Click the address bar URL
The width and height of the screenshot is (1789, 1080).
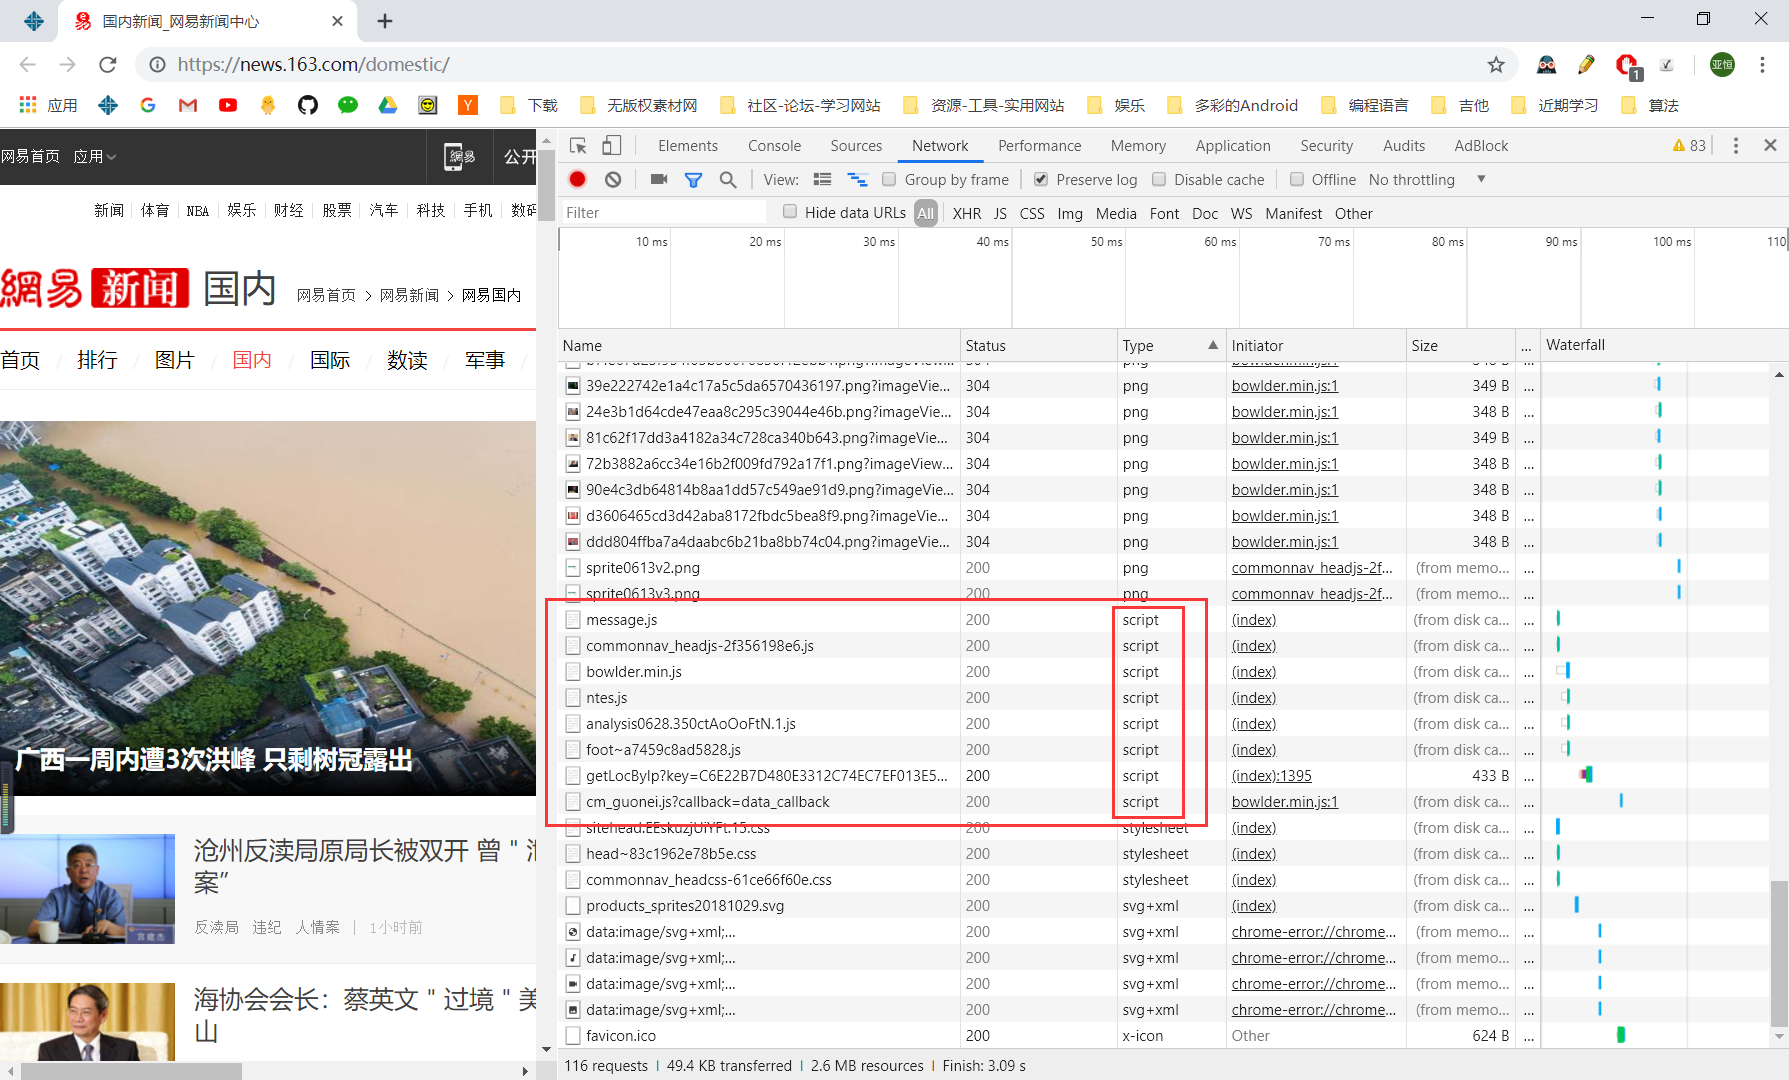313,65
